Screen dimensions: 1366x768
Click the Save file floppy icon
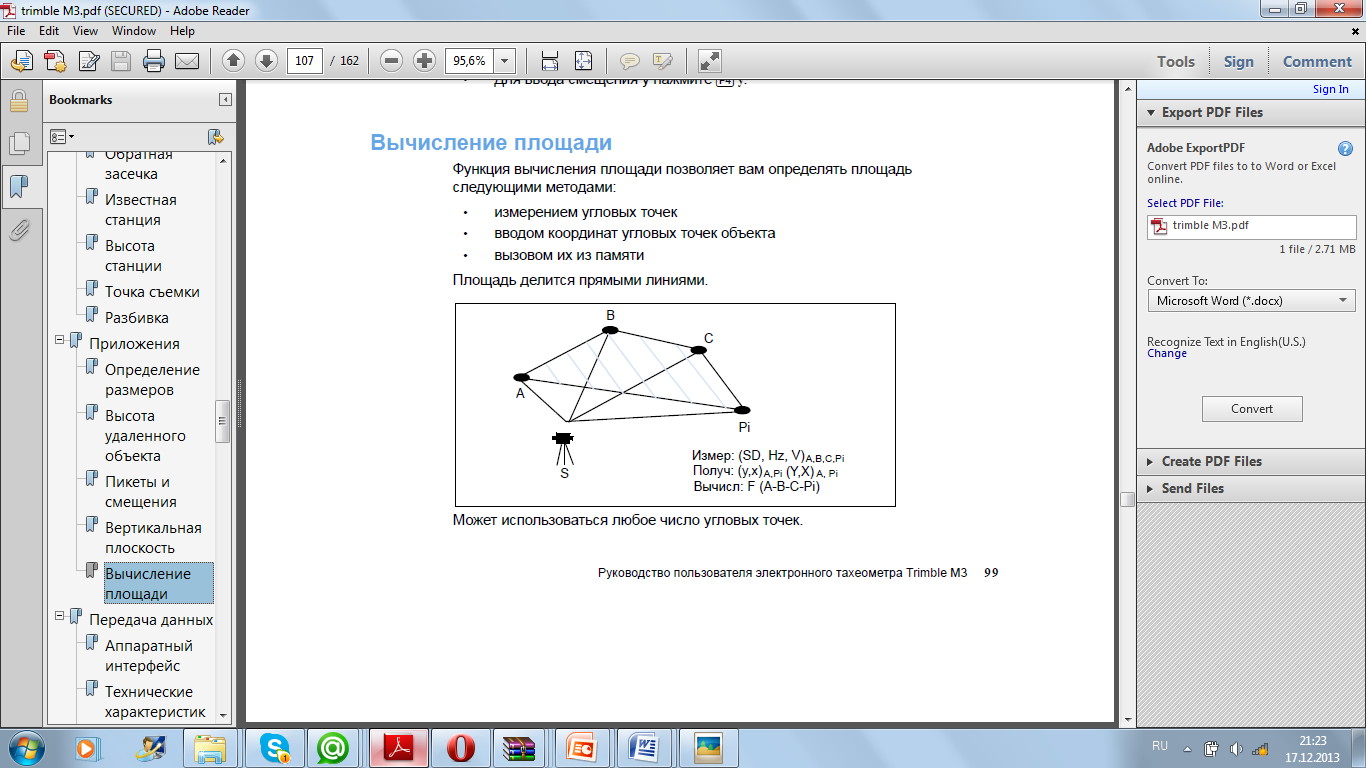pyautogui.click(x=121, y=61)
